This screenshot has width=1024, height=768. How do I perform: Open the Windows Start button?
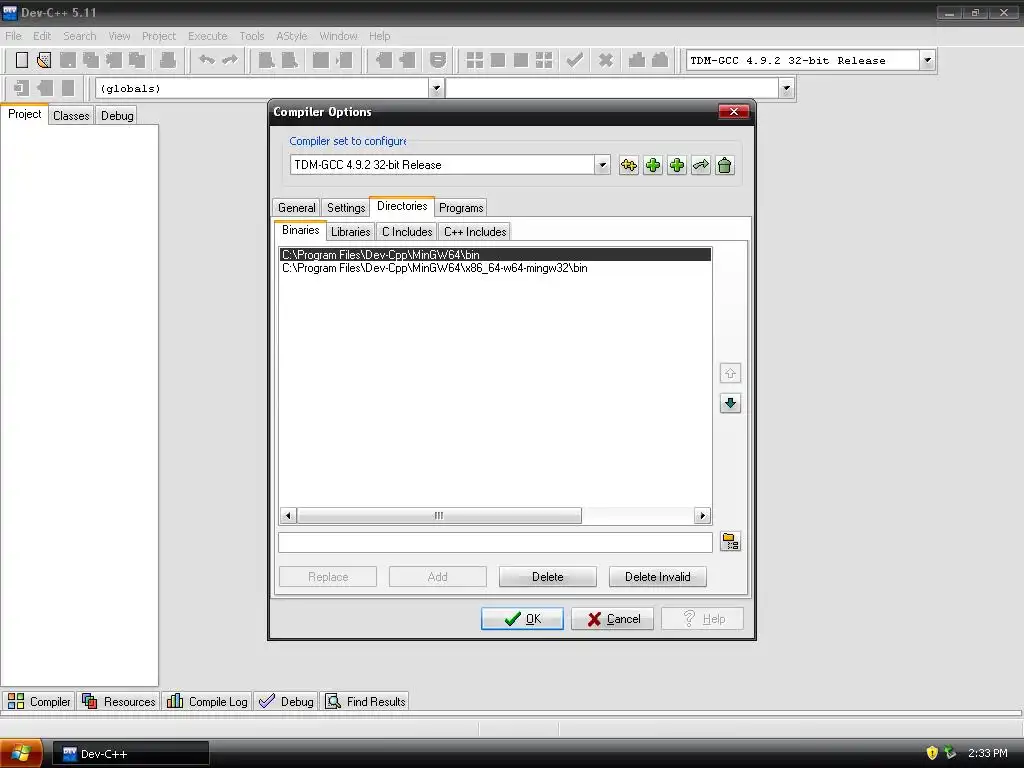[x=21, y=753]
